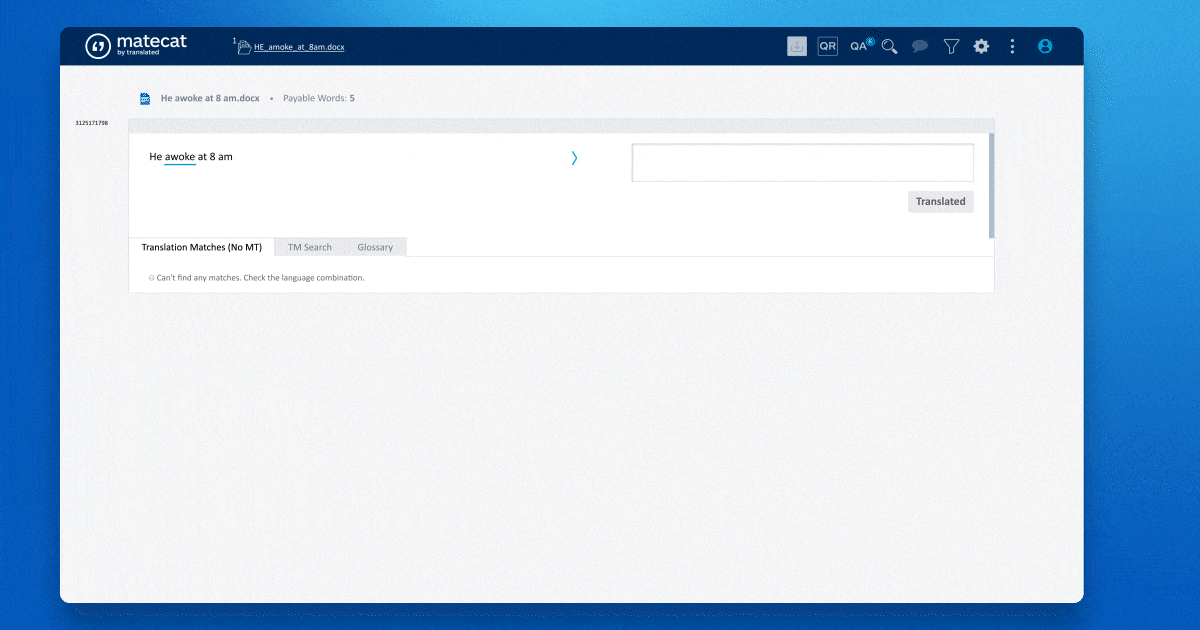Switch to the TM Search tab
Screen dimensions: 1200x630
tap(309, 247)
